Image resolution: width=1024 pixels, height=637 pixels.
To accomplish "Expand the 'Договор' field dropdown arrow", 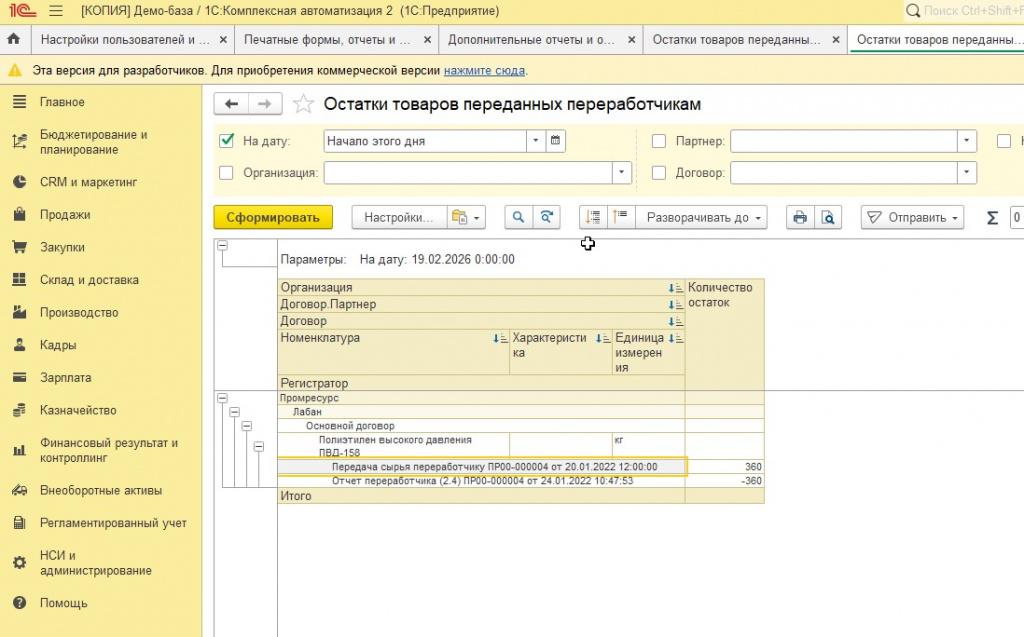I will 966,173.
